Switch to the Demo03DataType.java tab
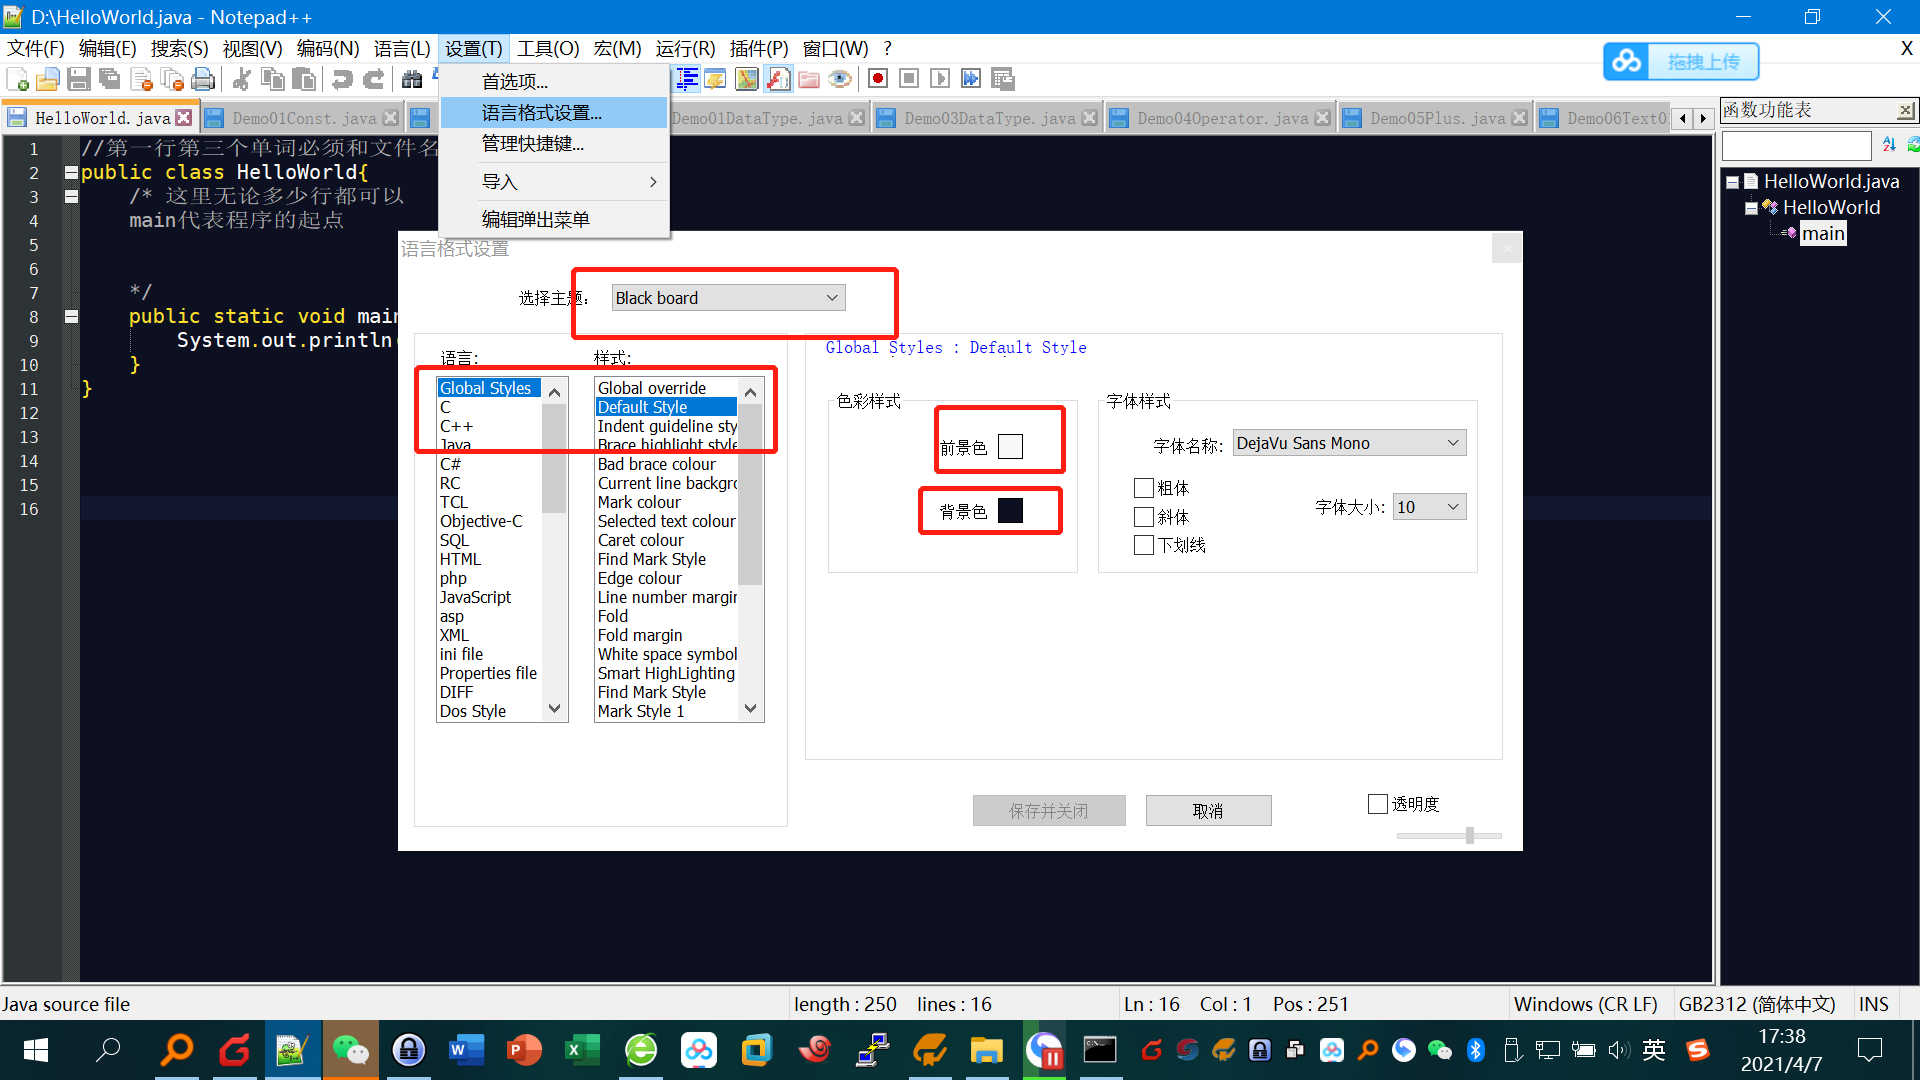1920x1080 pixels. pyautogui.click(x=985, y=117)
